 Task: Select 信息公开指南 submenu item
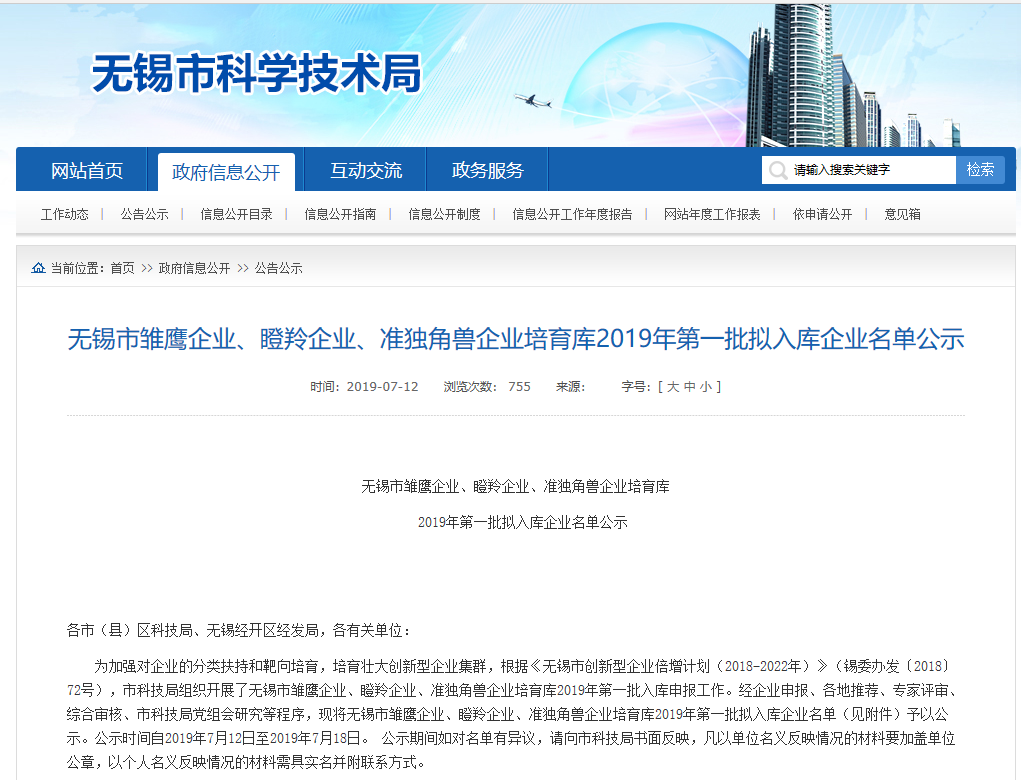click(x=341, y=214)
